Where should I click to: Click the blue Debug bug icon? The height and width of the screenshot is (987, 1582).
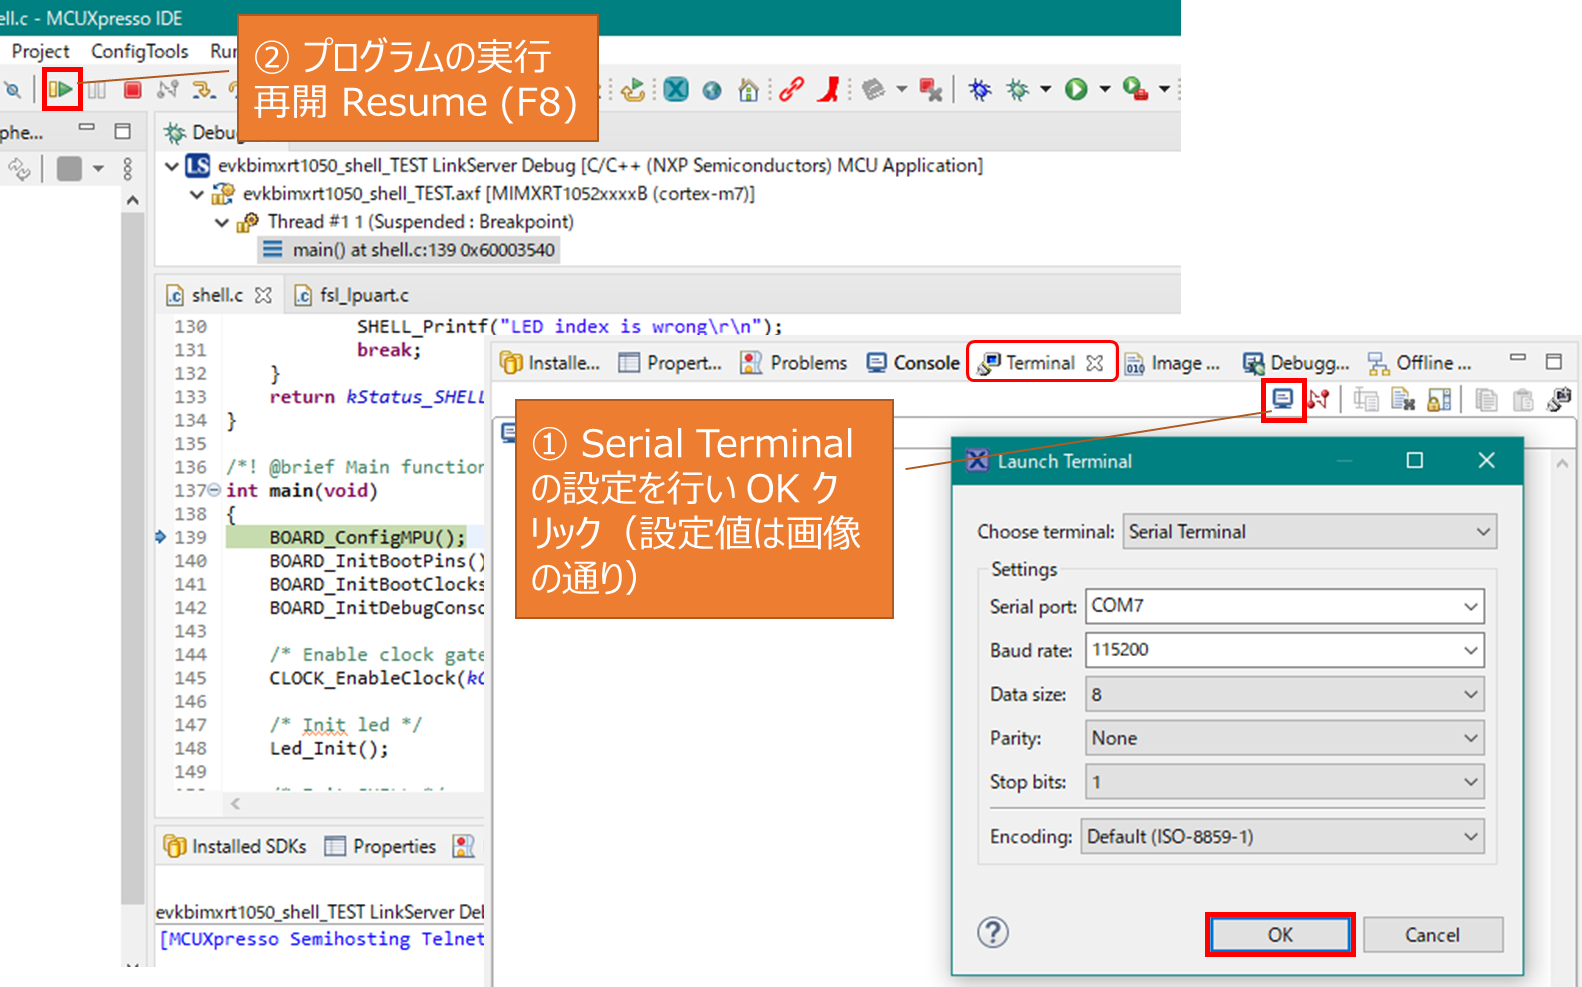point(980,90)
